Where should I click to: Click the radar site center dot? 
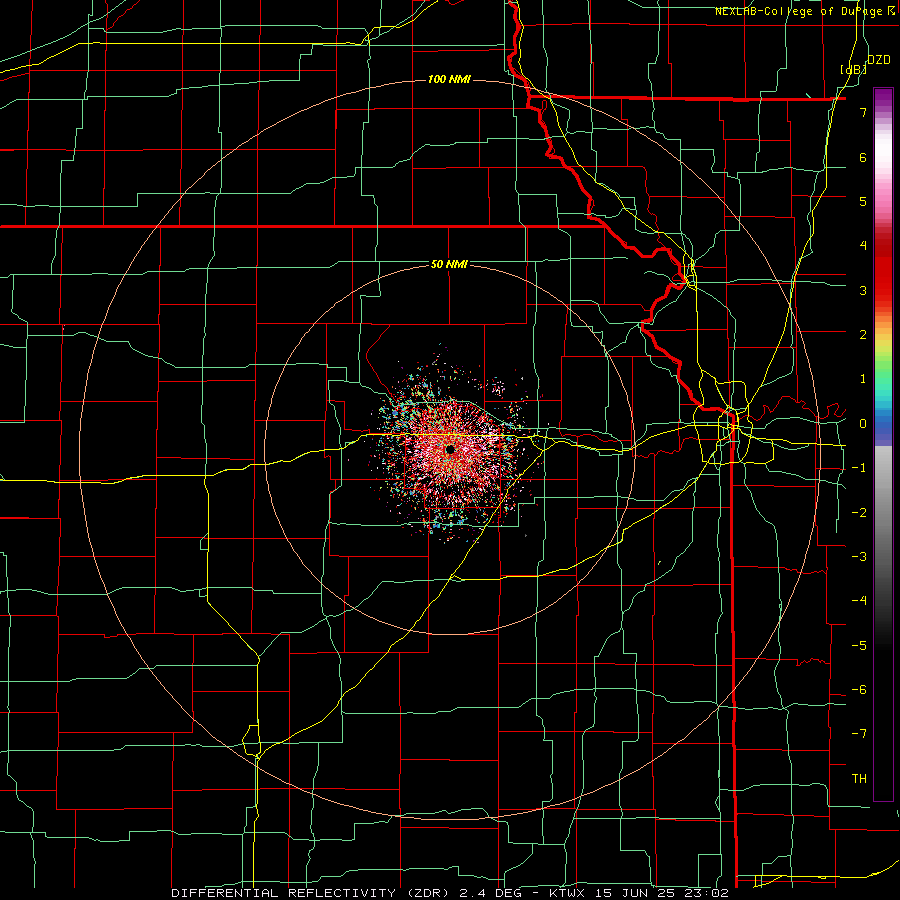450,449
